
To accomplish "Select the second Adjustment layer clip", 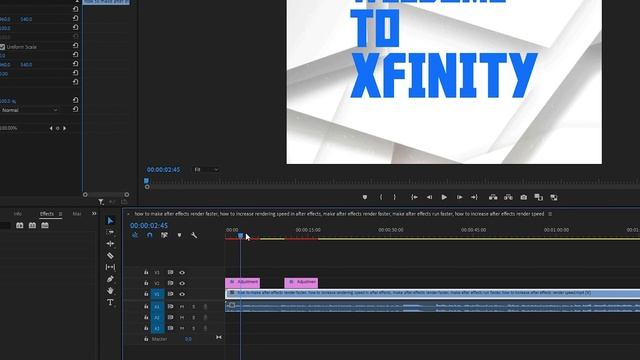I will (301, 282).
